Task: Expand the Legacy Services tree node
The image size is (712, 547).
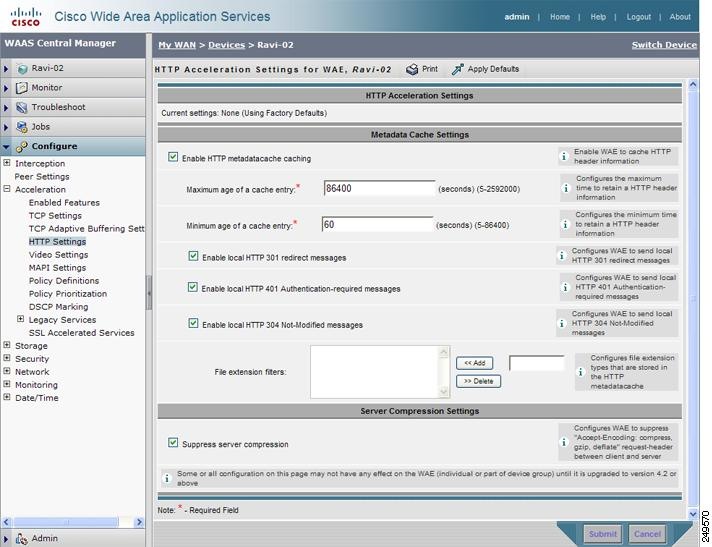Action: (x=20, y=319)
